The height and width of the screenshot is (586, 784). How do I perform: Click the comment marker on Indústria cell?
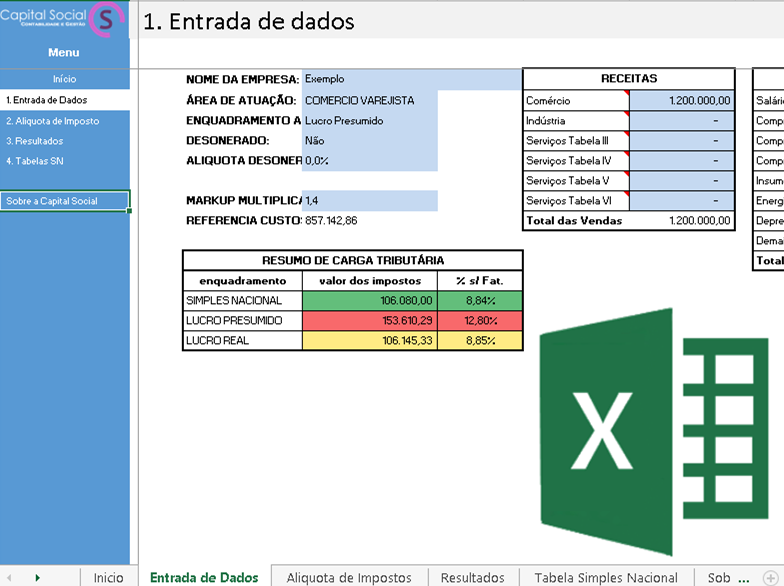click(x=627, y=114)
